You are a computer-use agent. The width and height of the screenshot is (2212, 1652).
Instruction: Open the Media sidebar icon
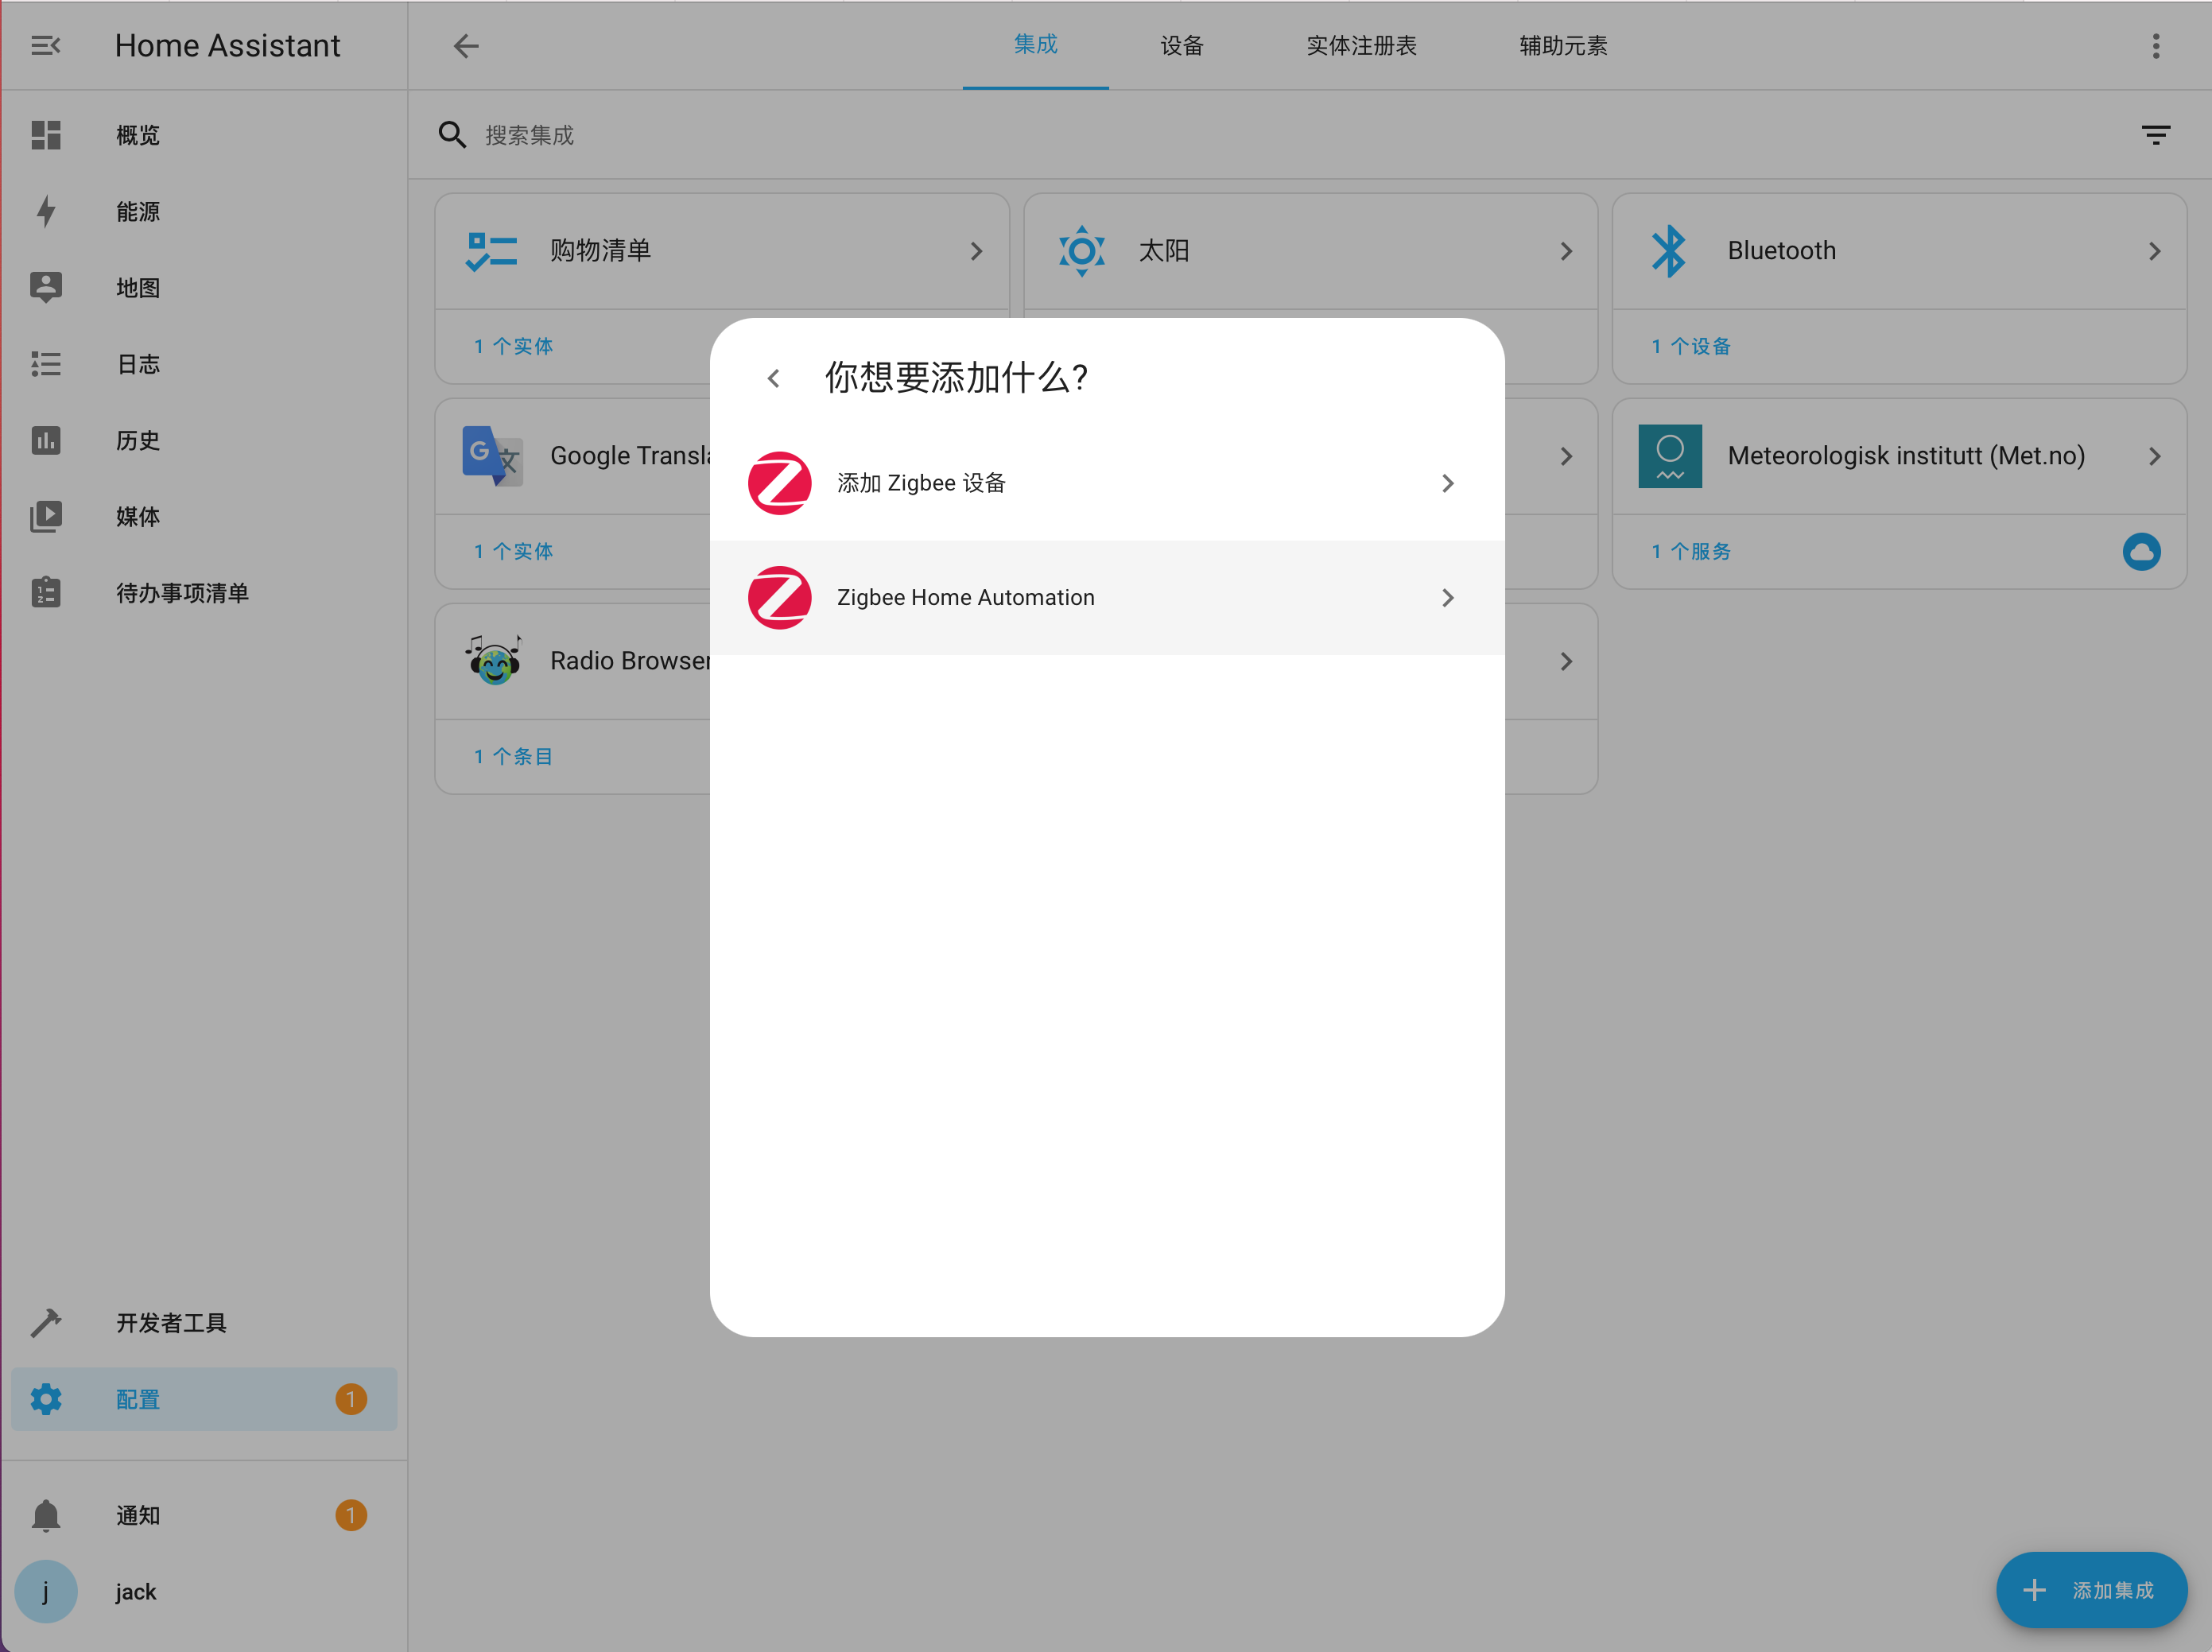tap(46, 517)
